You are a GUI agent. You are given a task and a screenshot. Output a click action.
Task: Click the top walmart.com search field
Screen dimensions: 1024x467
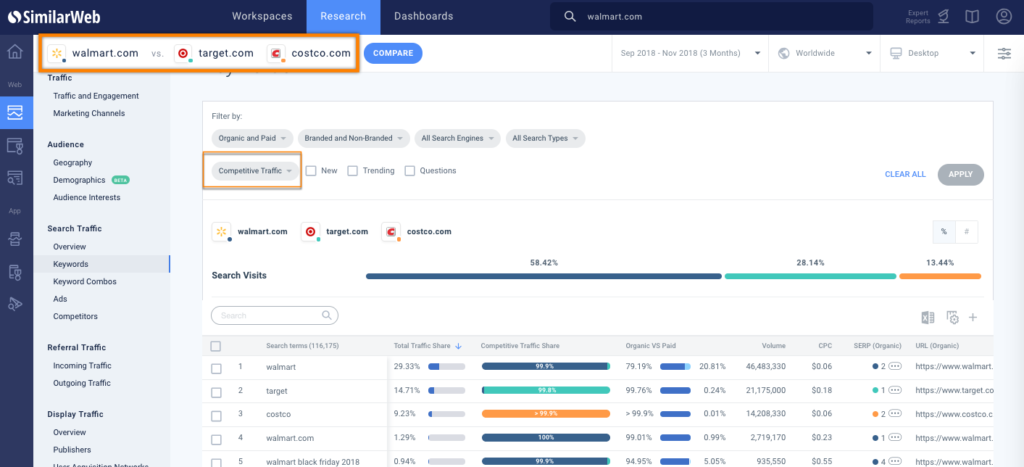(711, 17)
